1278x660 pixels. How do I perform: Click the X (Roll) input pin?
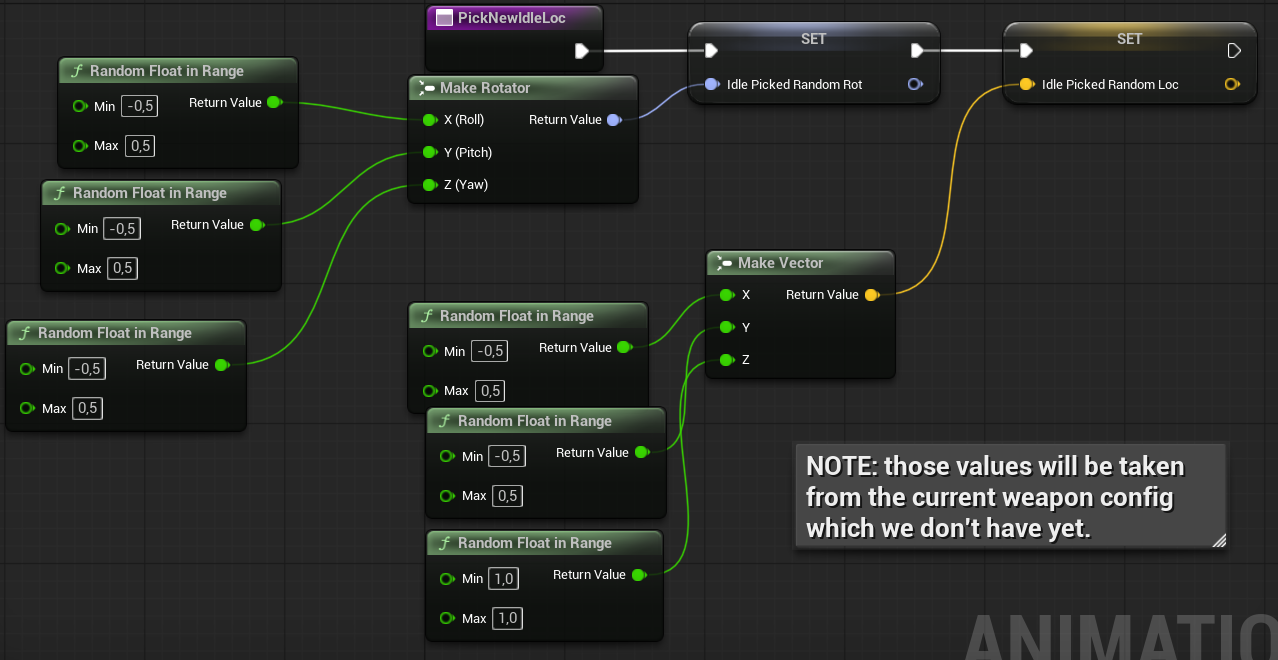pos(429,120)
